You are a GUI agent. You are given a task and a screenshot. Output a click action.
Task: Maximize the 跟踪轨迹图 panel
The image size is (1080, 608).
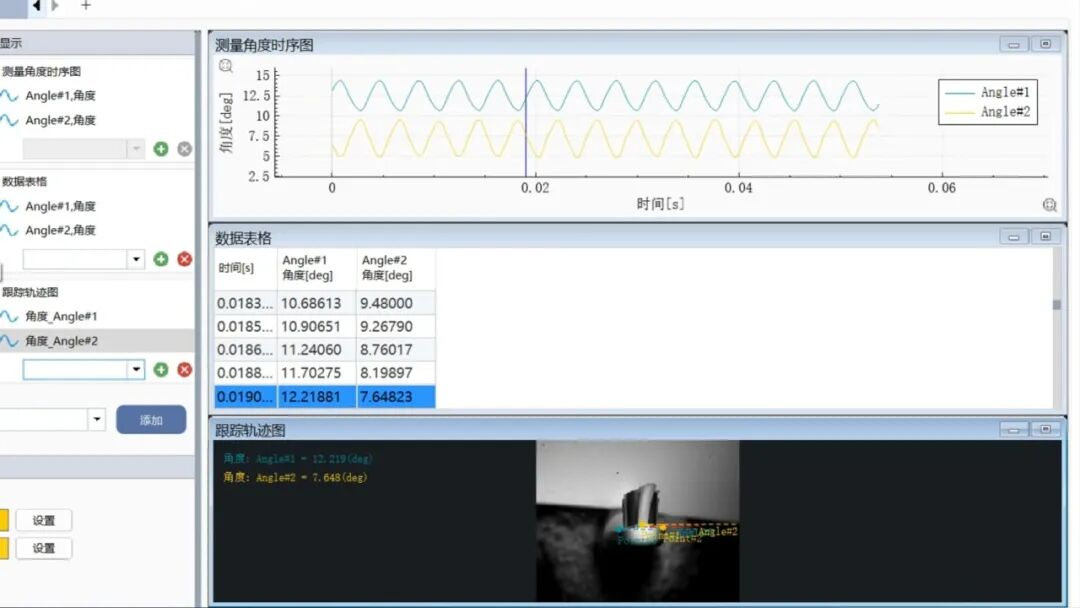click(x=1045, y=430)
